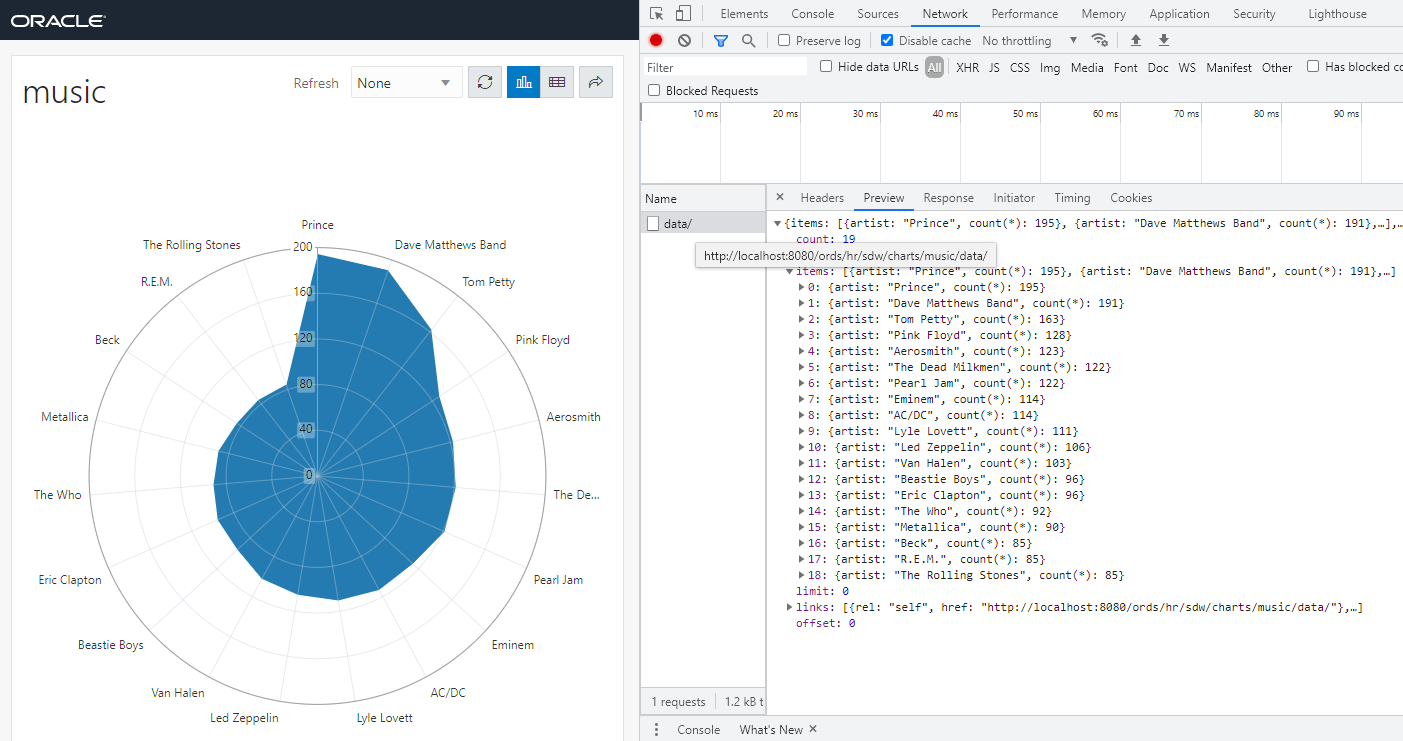Screen dimensions: 1403x741
Task: Expand the links array
Action: point(790,607)
